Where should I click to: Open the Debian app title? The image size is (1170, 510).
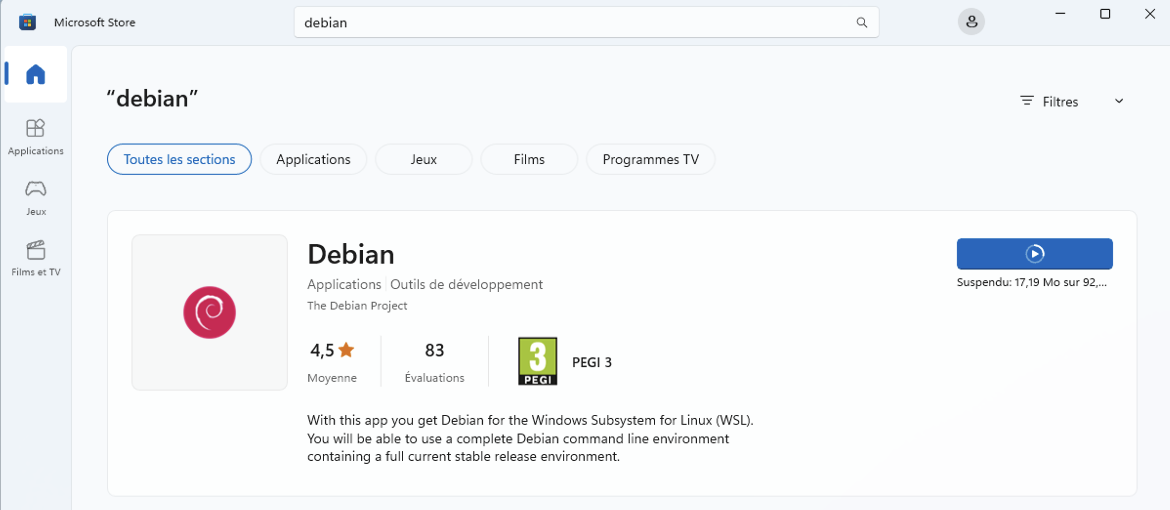(x=351, y=255)
